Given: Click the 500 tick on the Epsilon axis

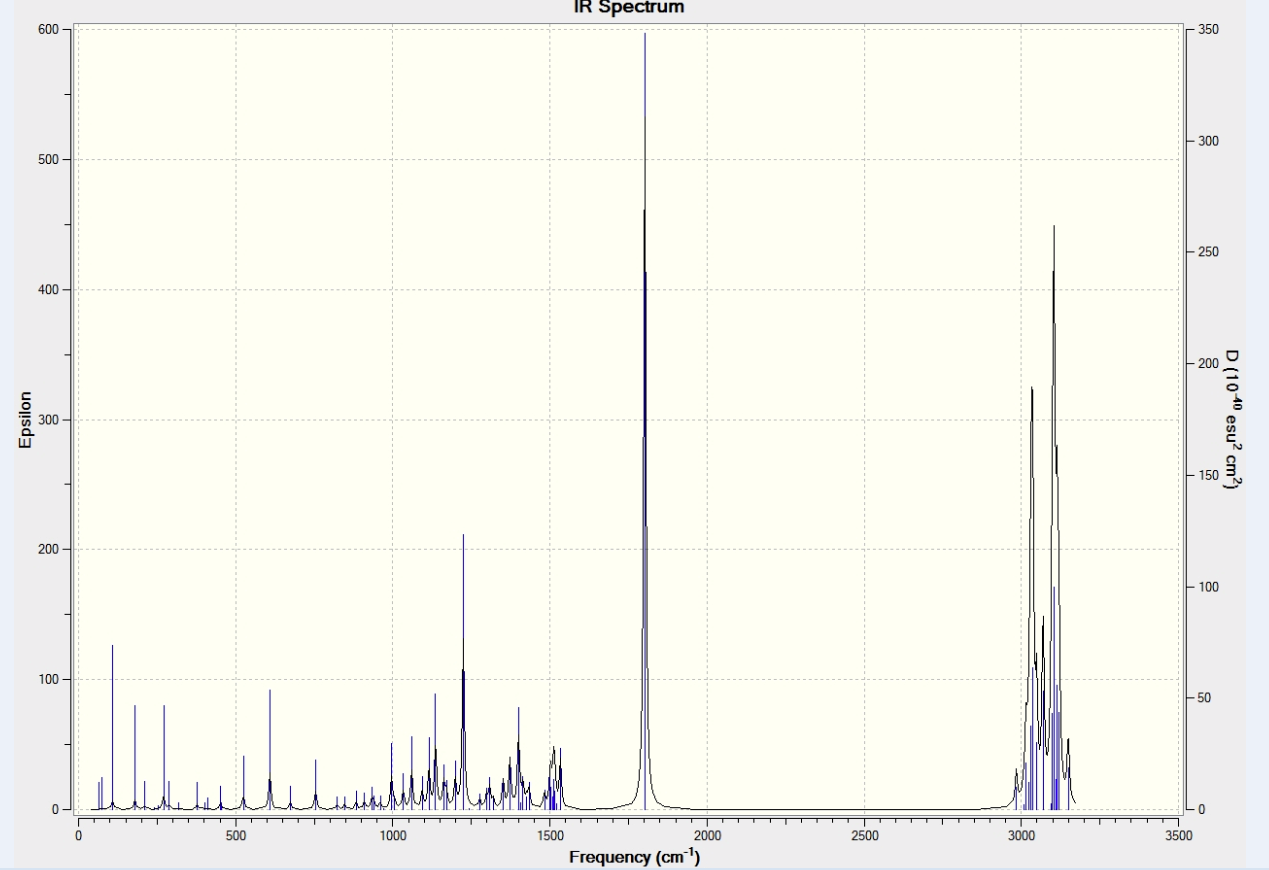Looking at the screenshot, I should (x=50, y=159).
